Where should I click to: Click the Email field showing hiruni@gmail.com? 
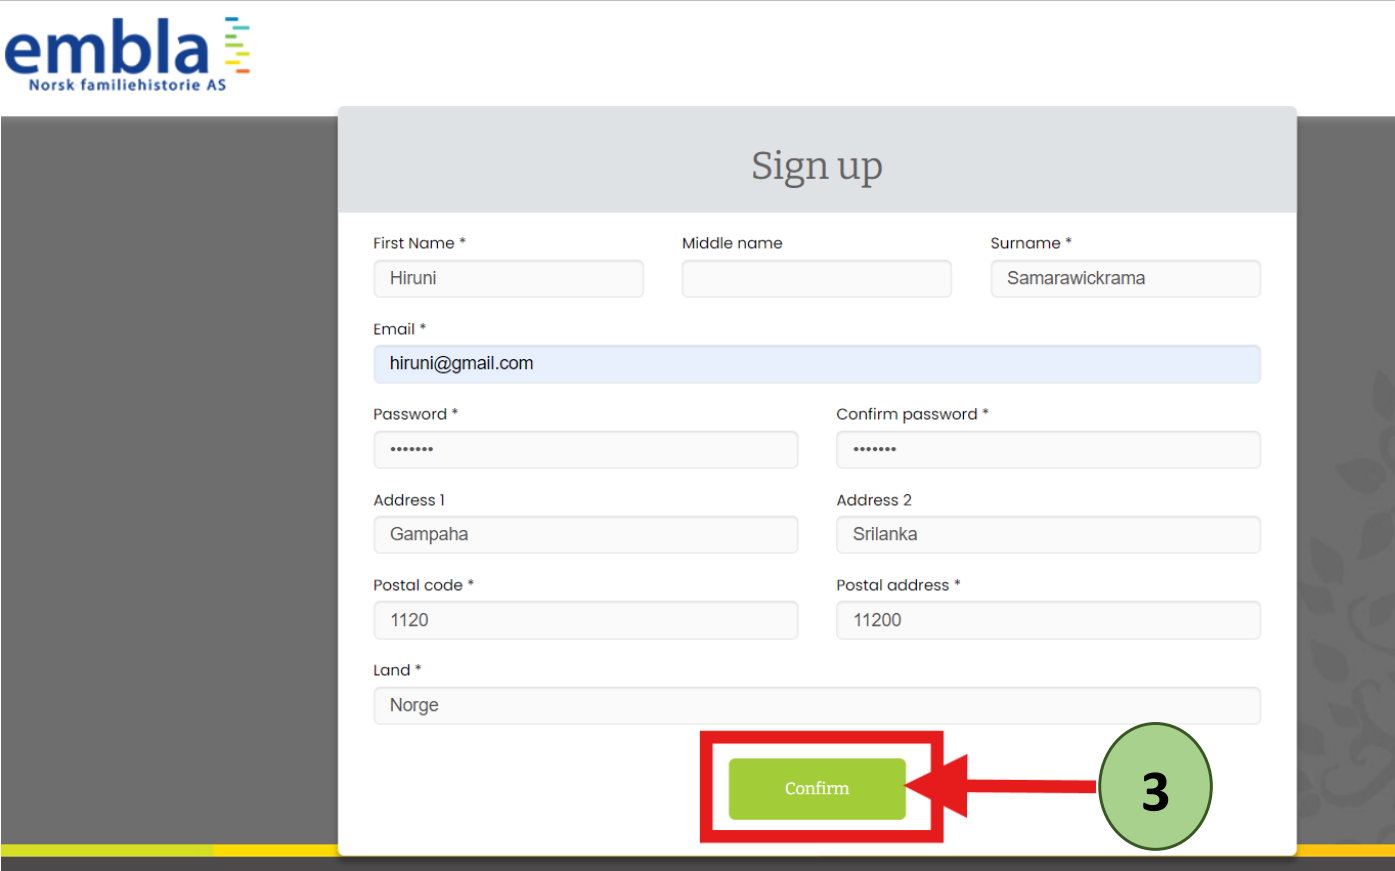816,364
